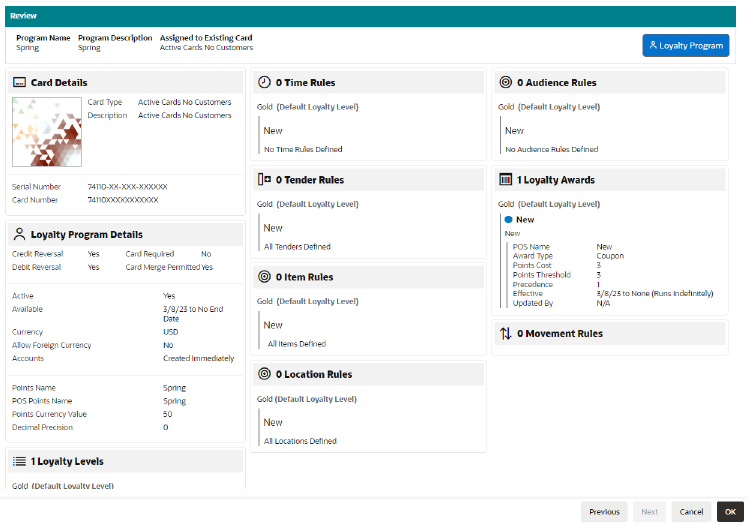Click the Points Currency Value 50
748x525 pixels.
[167, 414]
